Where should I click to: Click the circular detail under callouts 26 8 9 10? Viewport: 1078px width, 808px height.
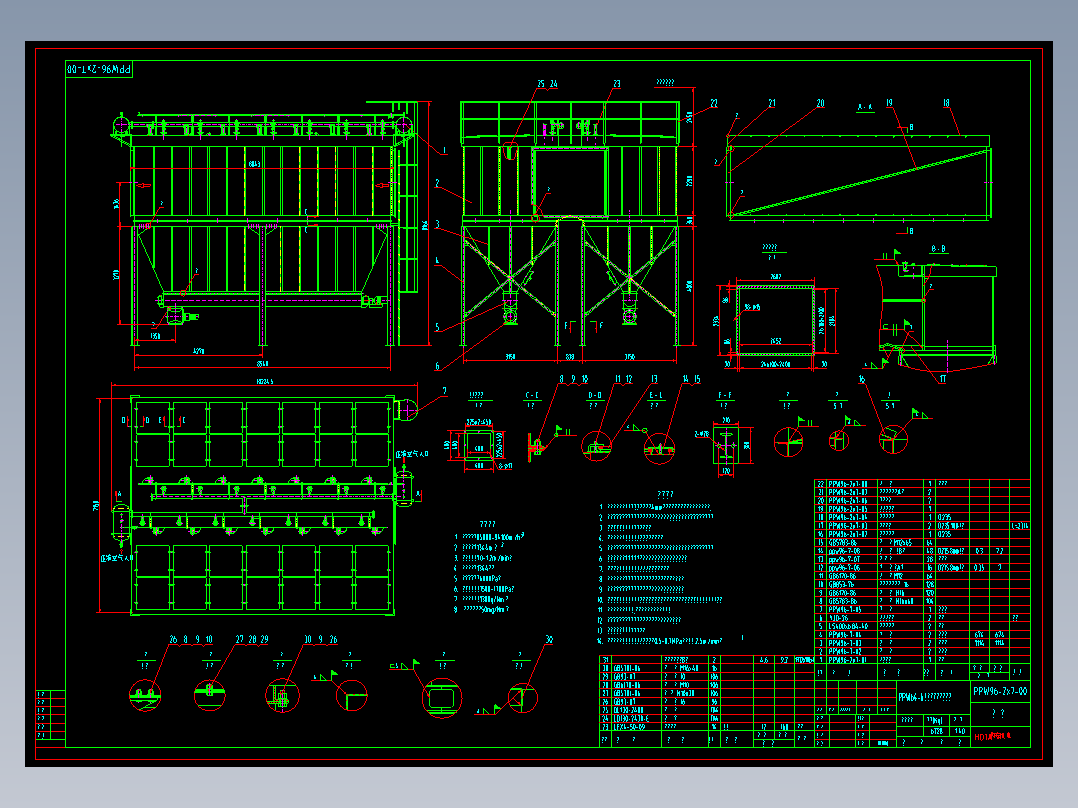145,695
